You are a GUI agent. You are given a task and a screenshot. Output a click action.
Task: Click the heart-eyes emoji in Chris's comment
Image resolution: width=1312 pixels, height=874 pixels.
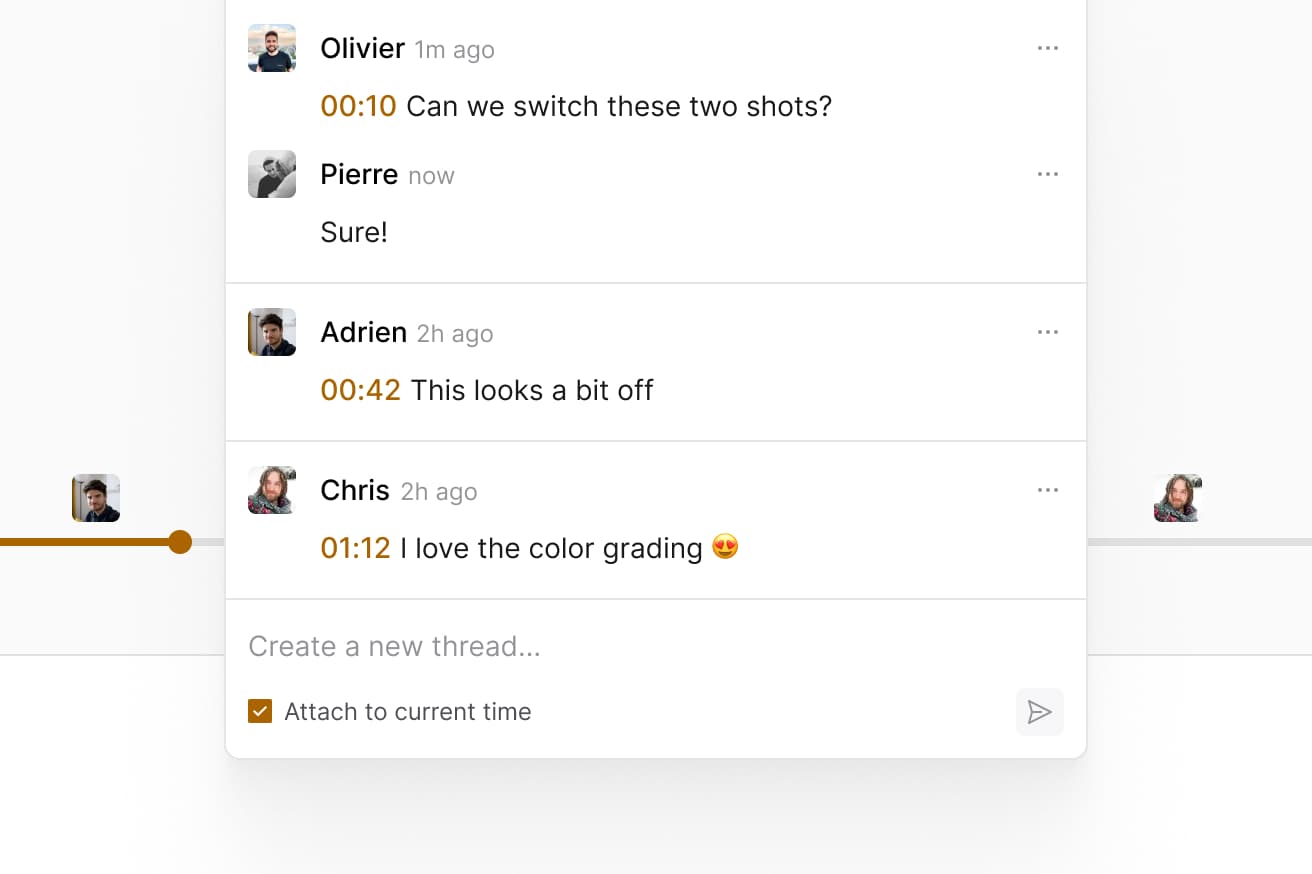[x=725, y=548]
